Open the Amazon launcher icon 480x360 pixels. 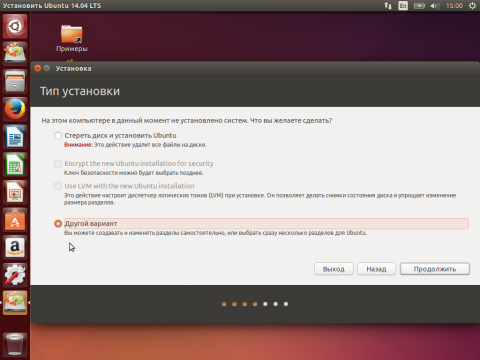tap(15, 247)
